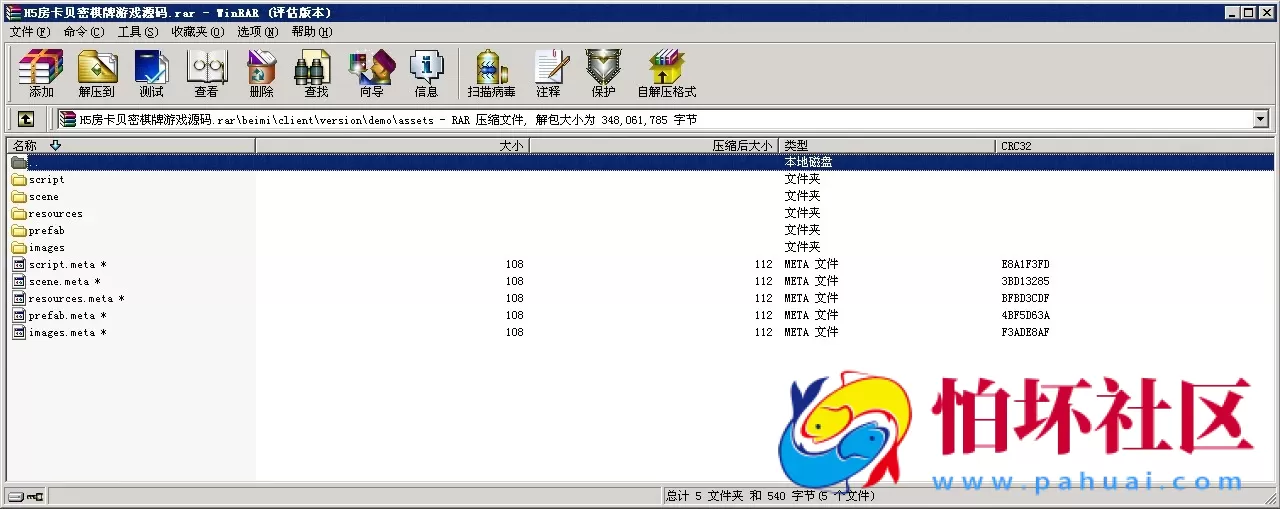Open the Commands (命令) menu
1280x509 pixels.
pos(83,32)
